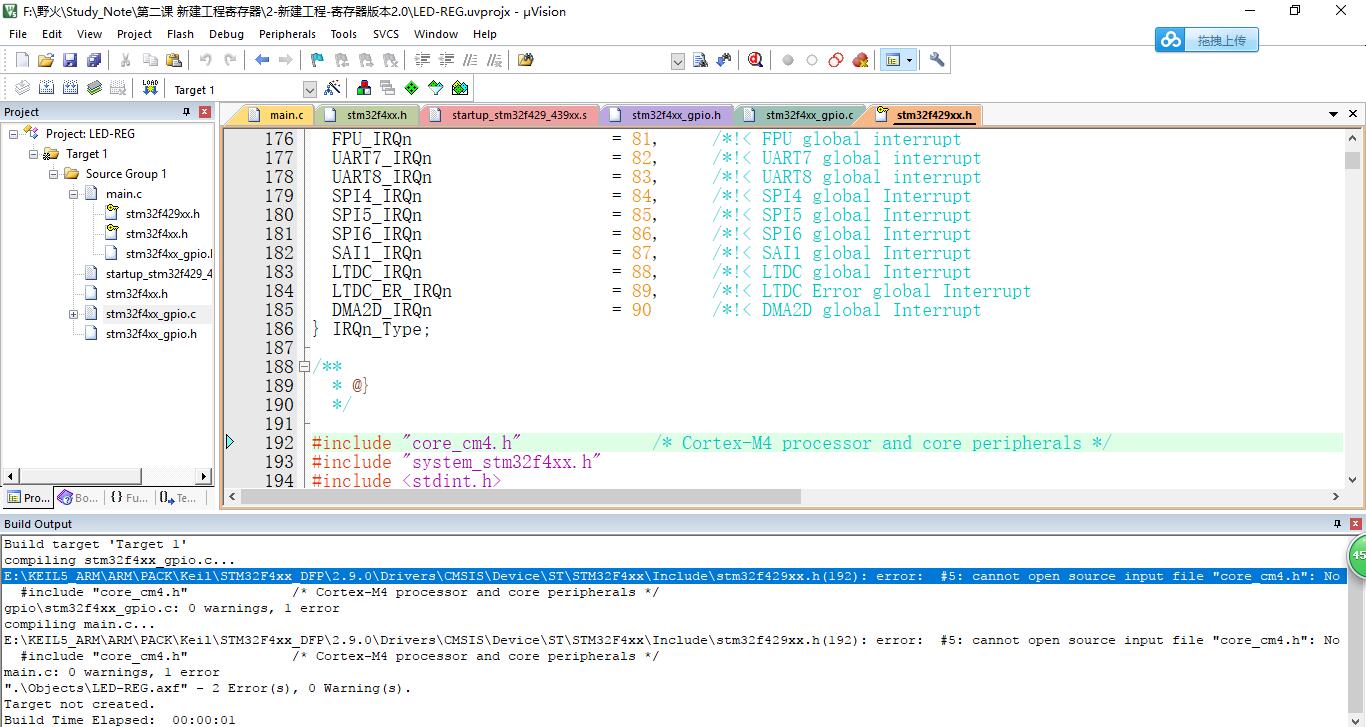This screenshot has width=1366, height=727.
Task: Toggle pin on Build Output panel
Action: click(x=1337, y=524)
